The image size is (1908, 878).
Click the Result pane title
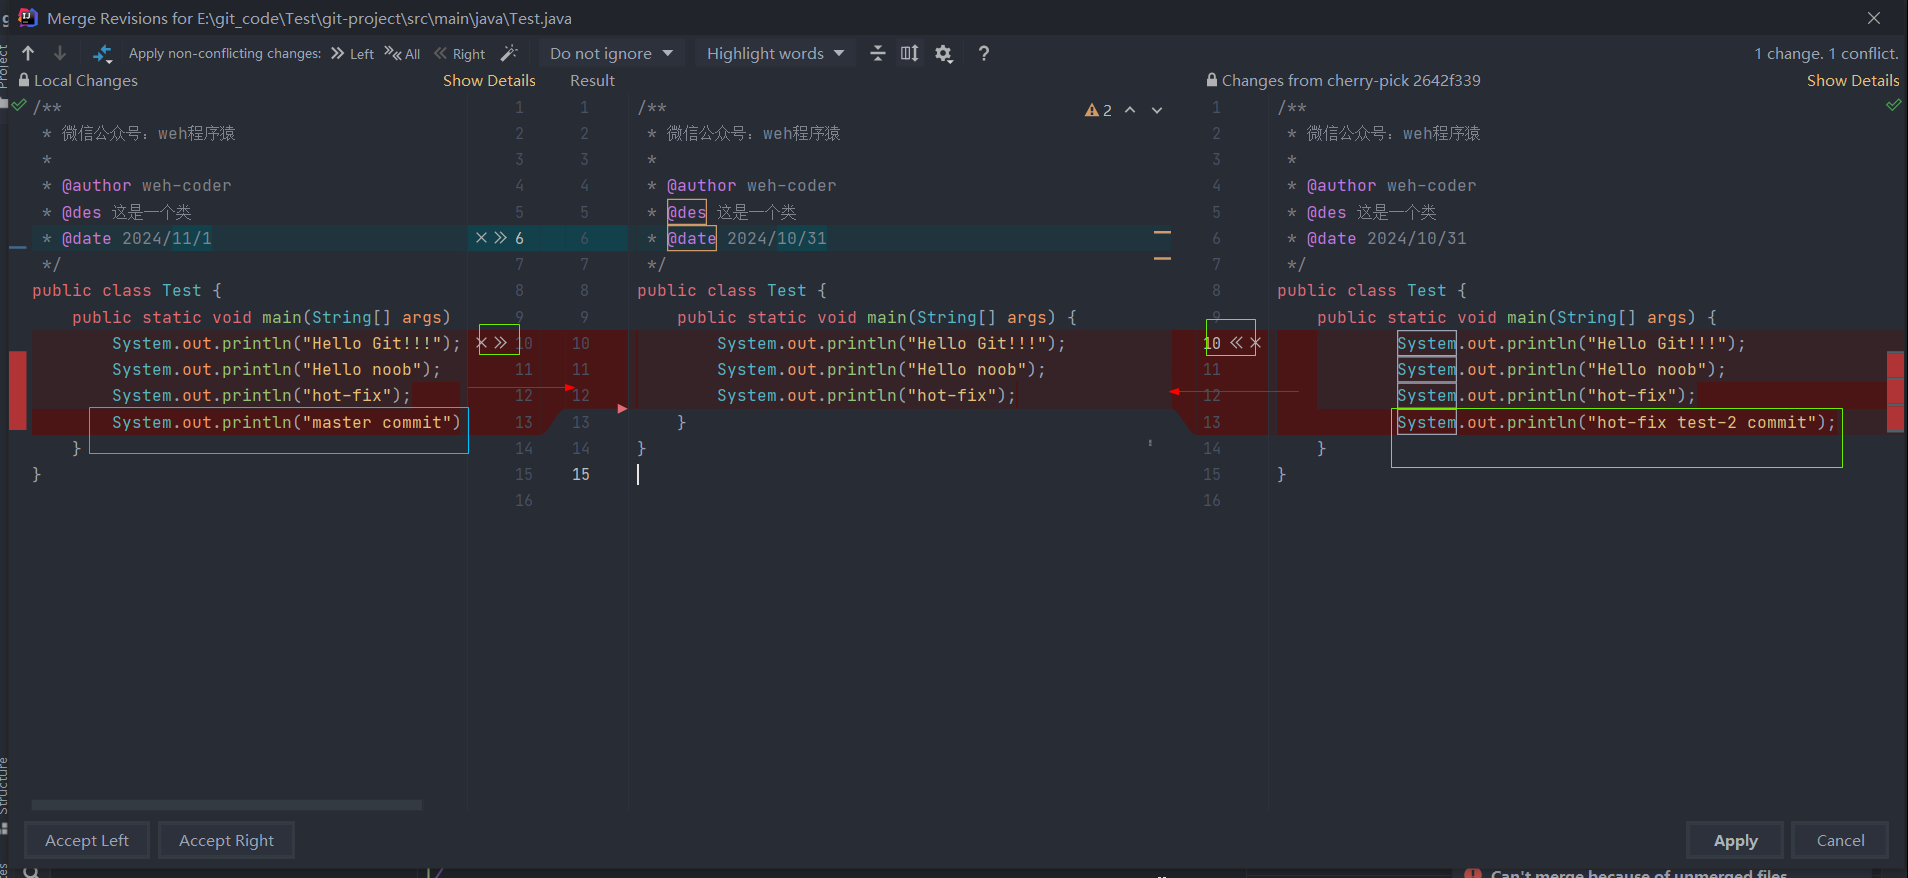click(x=592, y=81)
